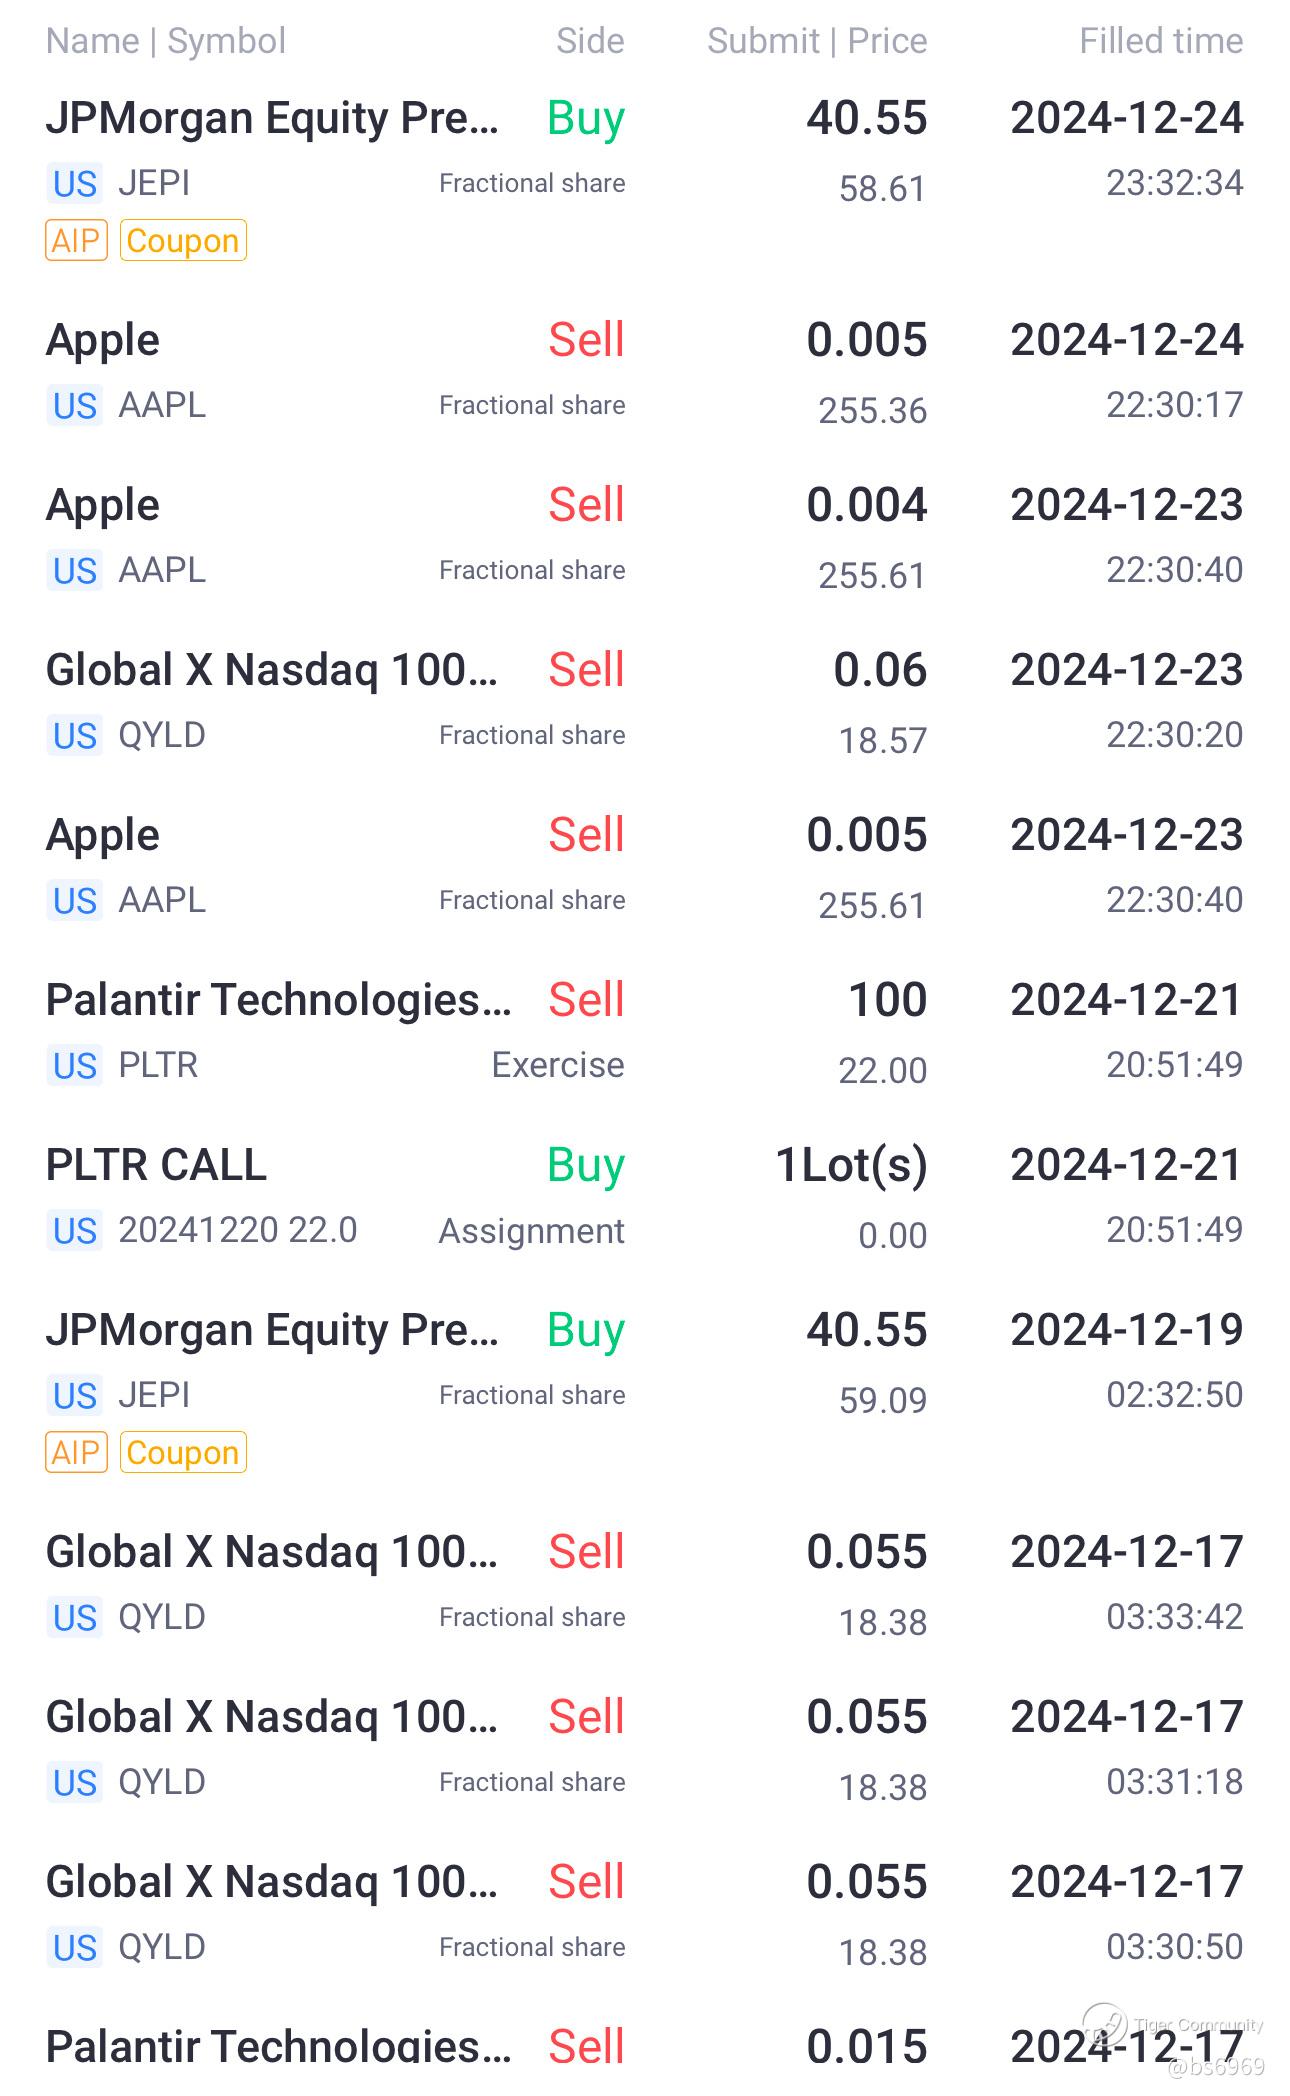Click the AIP tag on 2024-12-19 JEPI order
Viewport: 1290px width, 2096px height.
(76, 1453)
